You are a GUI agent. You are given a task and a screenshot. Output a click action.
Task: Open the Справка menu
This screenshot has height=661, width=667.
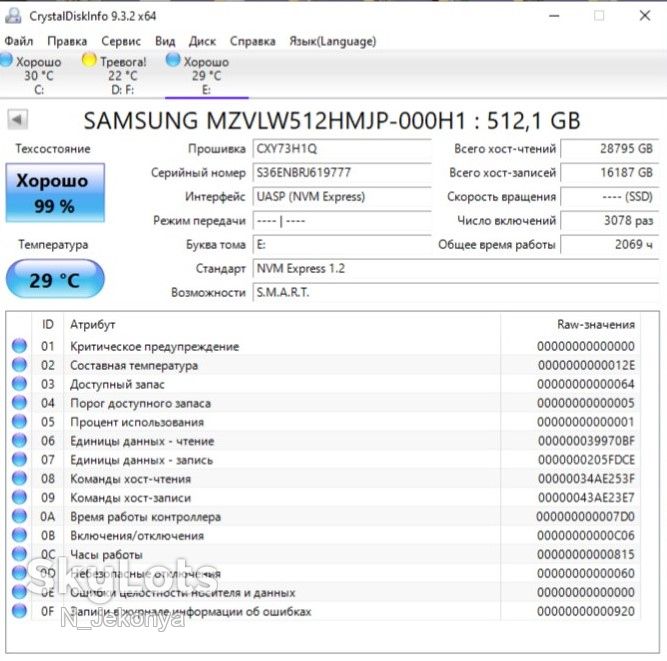[253, 41]
